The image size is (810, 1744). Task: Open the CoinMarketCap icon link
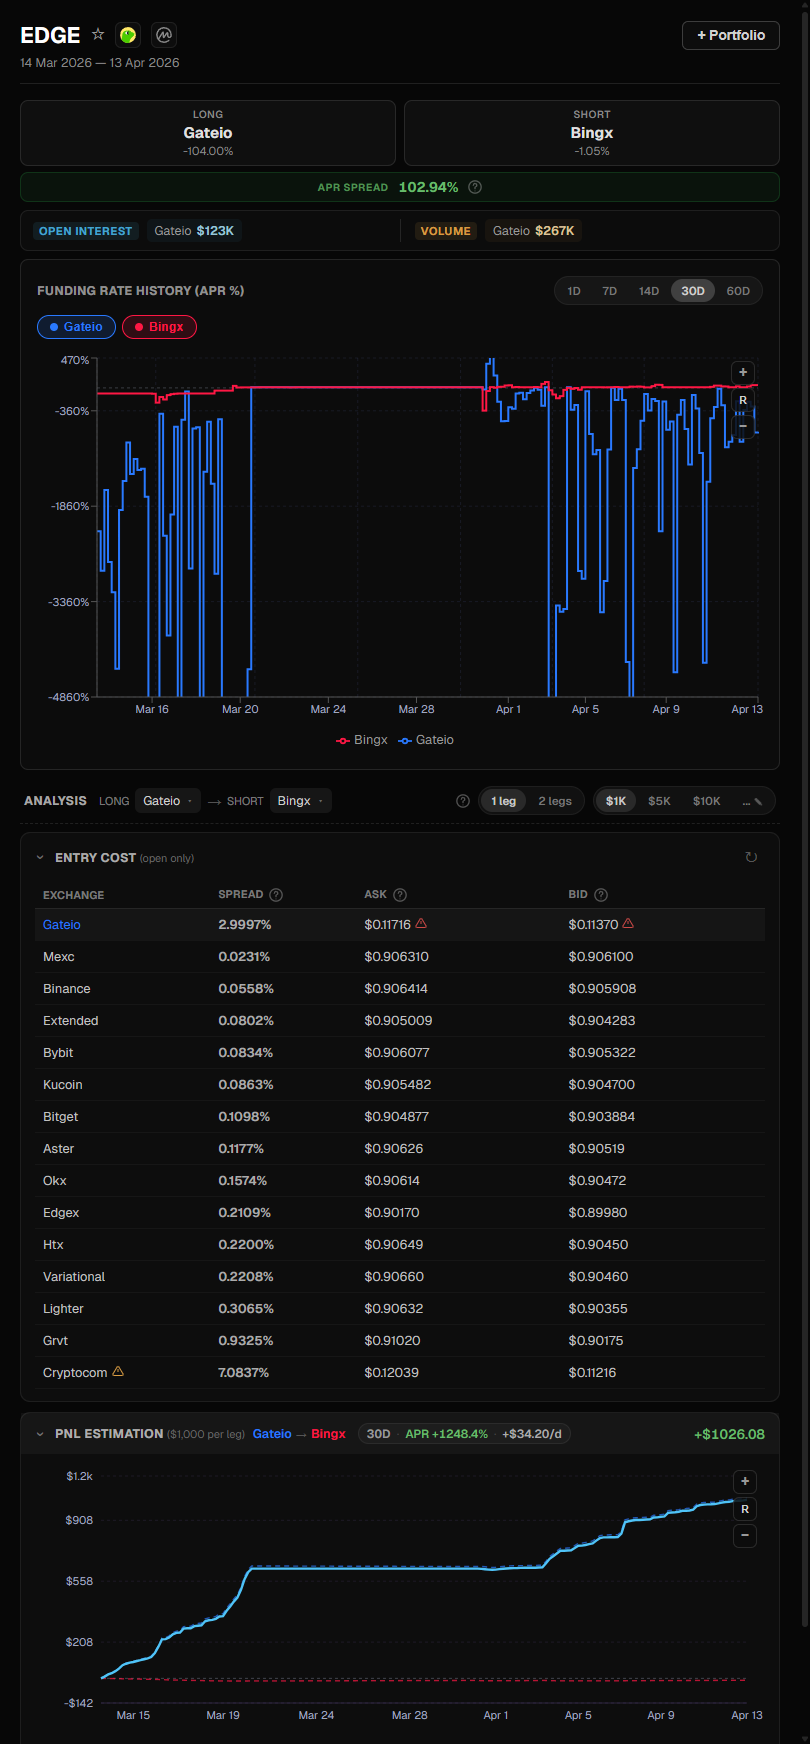point(164,35)
